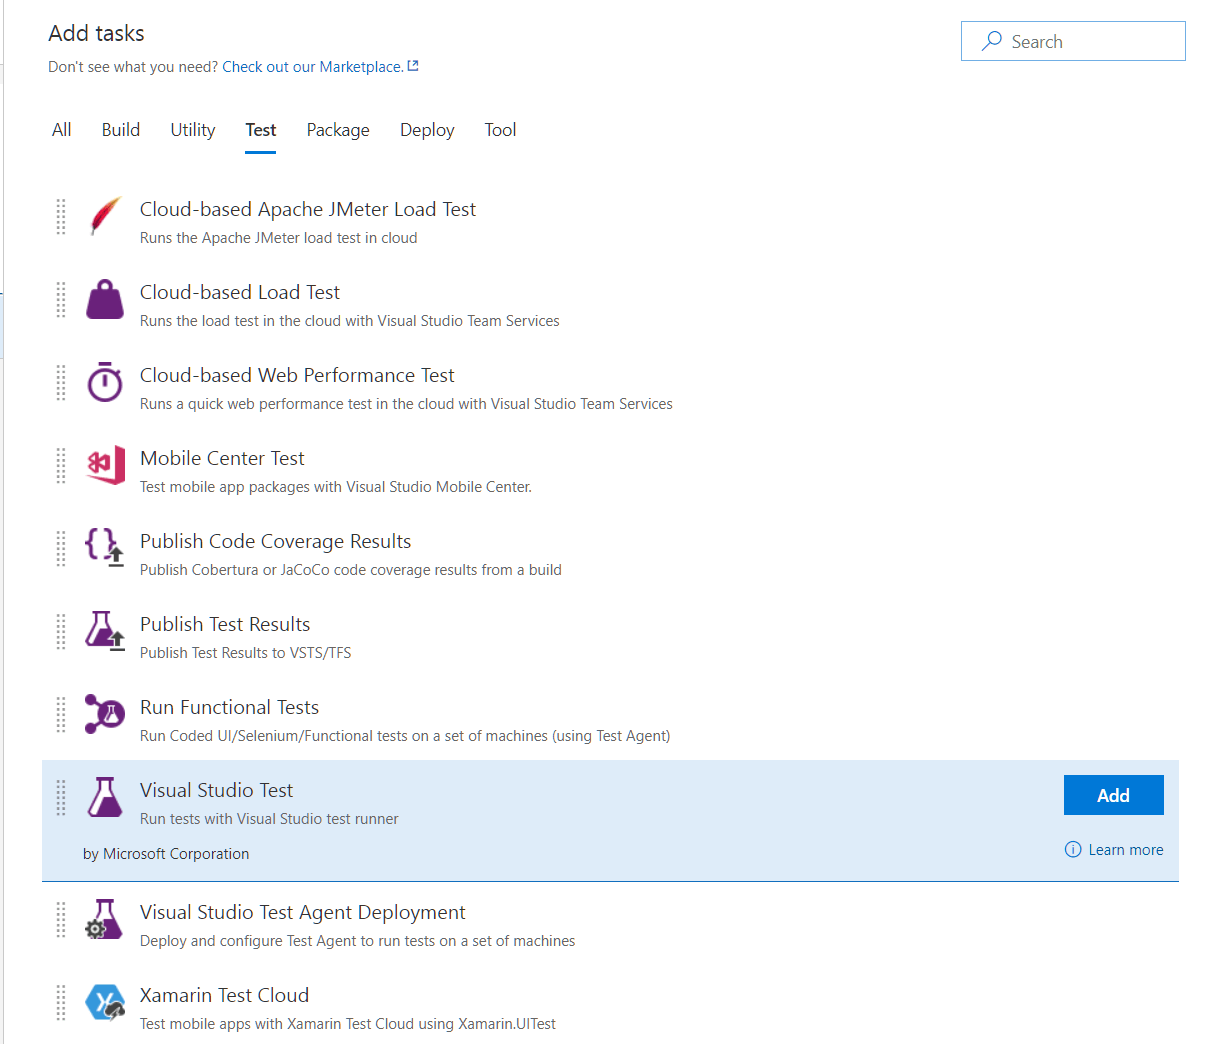Select the Test tab
This screenshot has height=1044, width=1215.
click(261, 130)
